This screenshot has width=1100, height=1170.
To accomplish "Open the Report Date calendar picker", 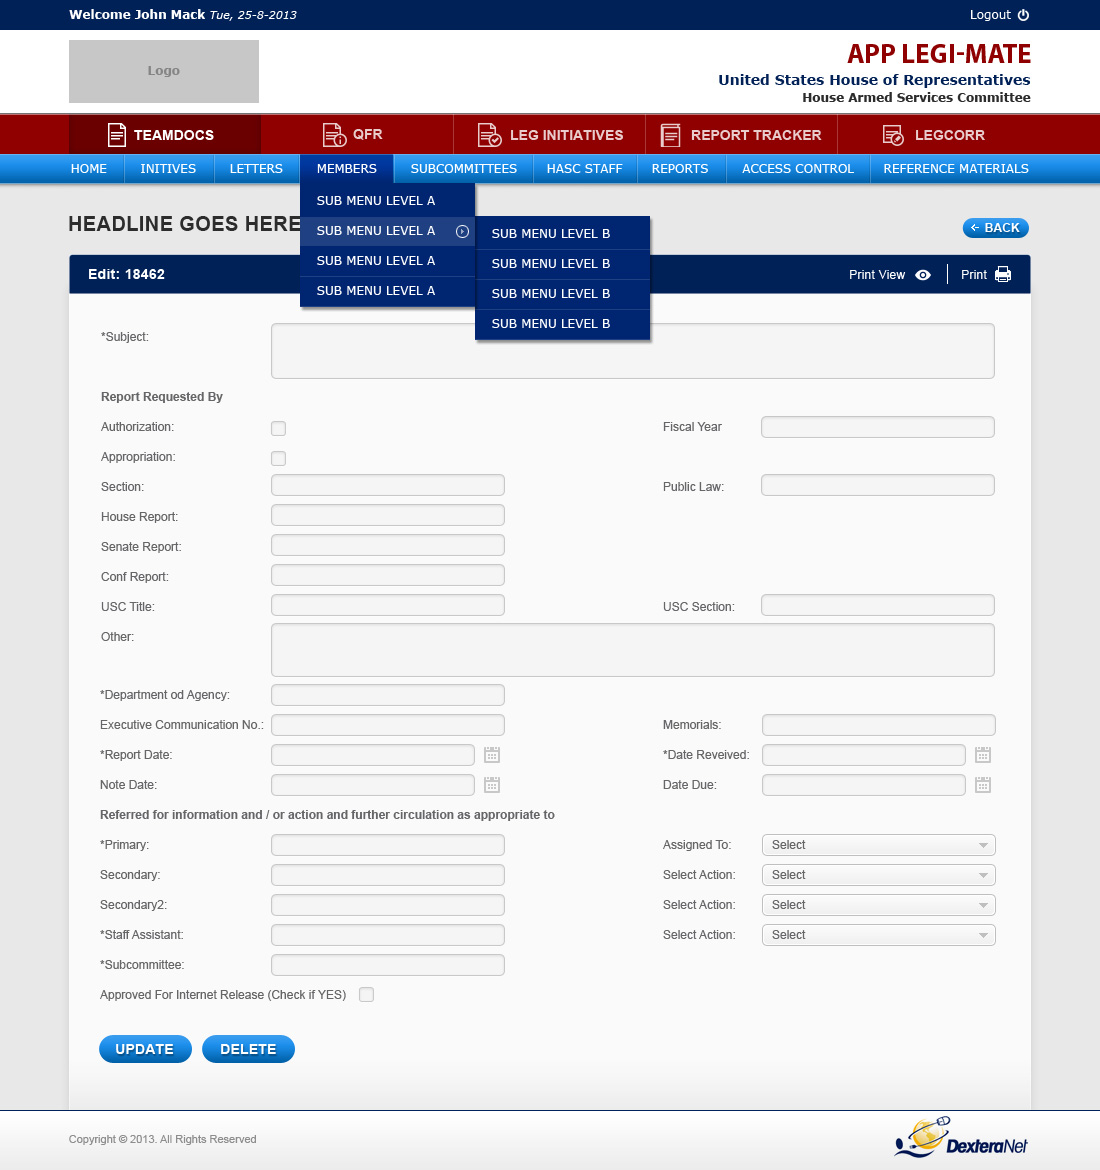I will [492, 755].
